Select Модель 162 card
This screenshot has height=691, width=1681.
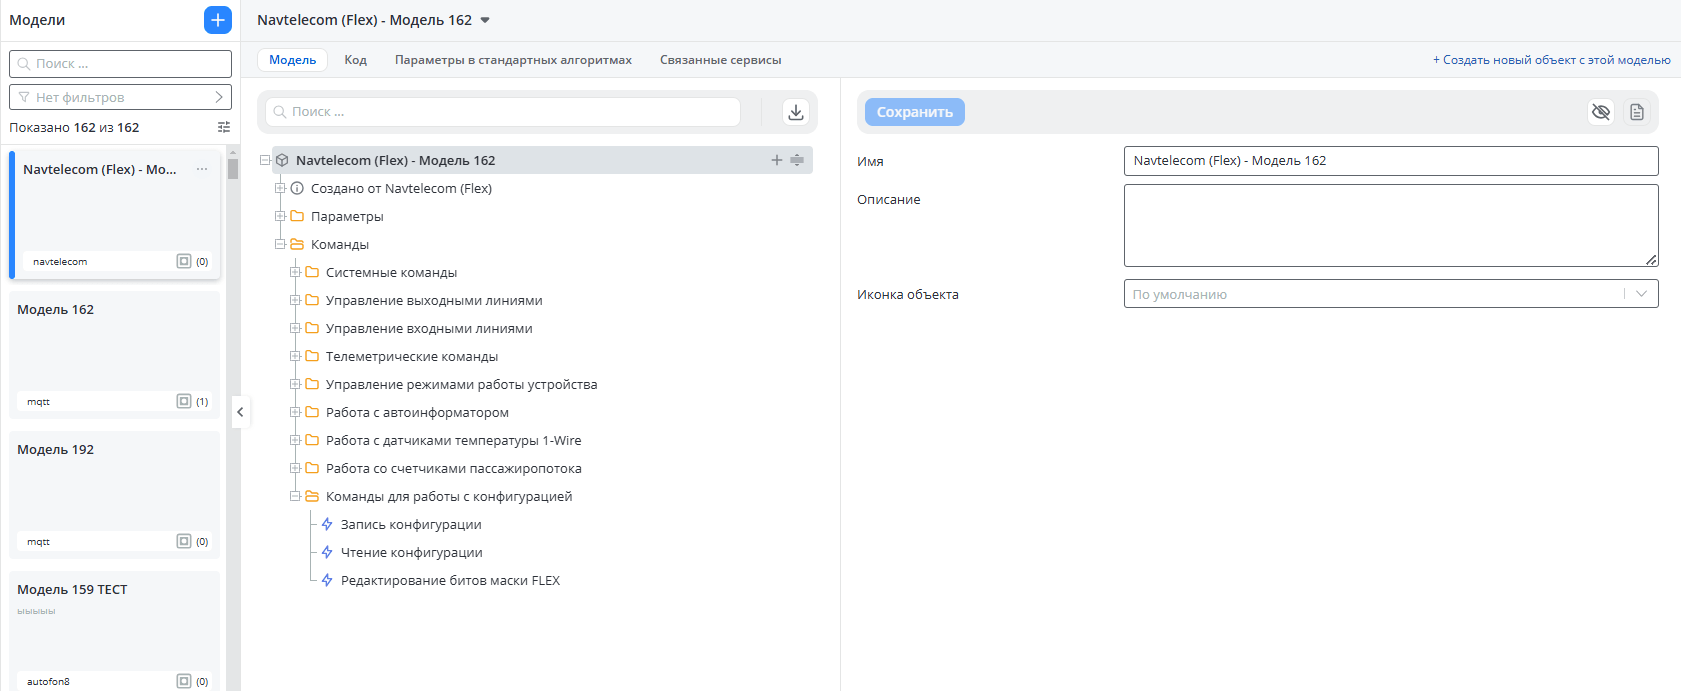[114, 355]
